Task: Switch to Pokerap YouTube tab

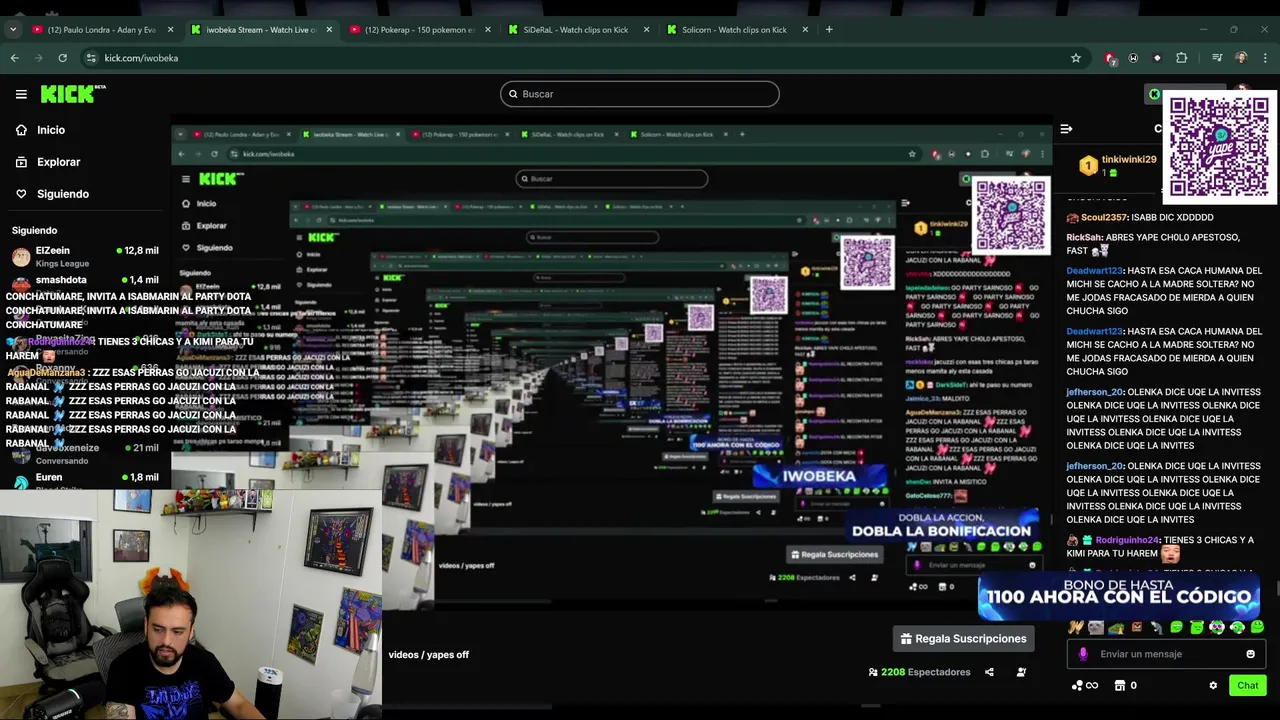Action: 419,30
